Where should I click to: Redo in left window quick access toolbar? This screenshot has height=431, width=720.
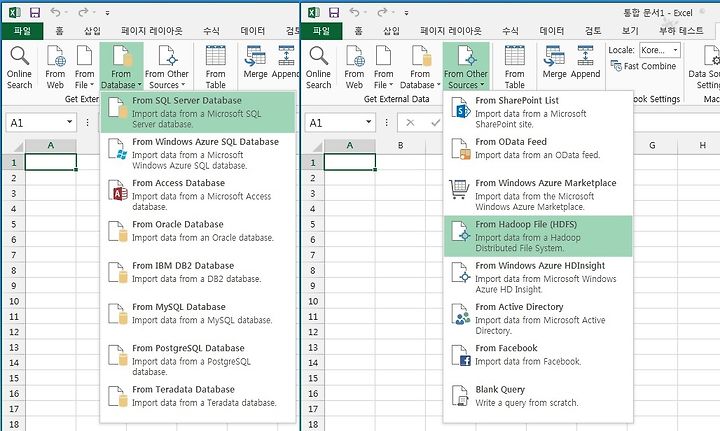pyautogui.click(x=83, y=12)
